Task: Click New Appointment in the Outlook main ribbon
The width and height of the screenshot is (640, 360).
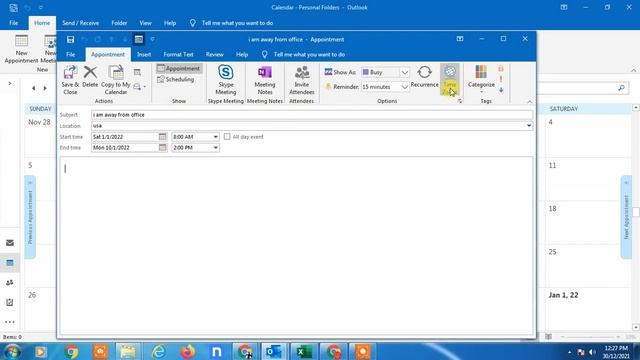Action: 21,49
